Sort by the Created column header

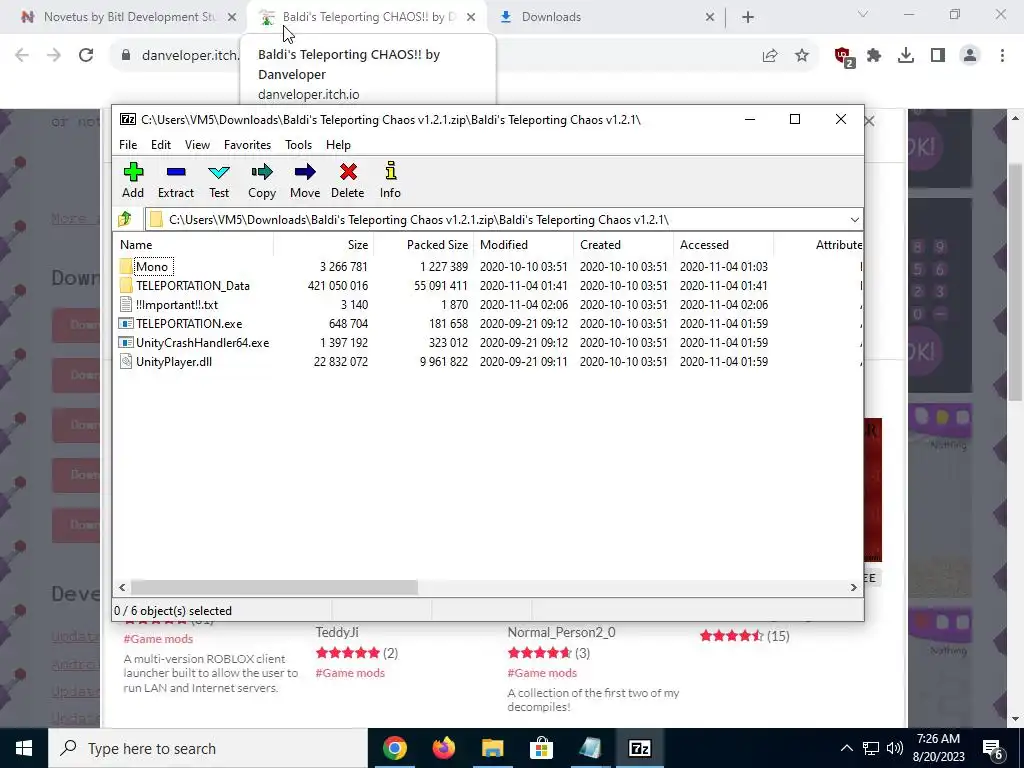(x=624, y=245)
